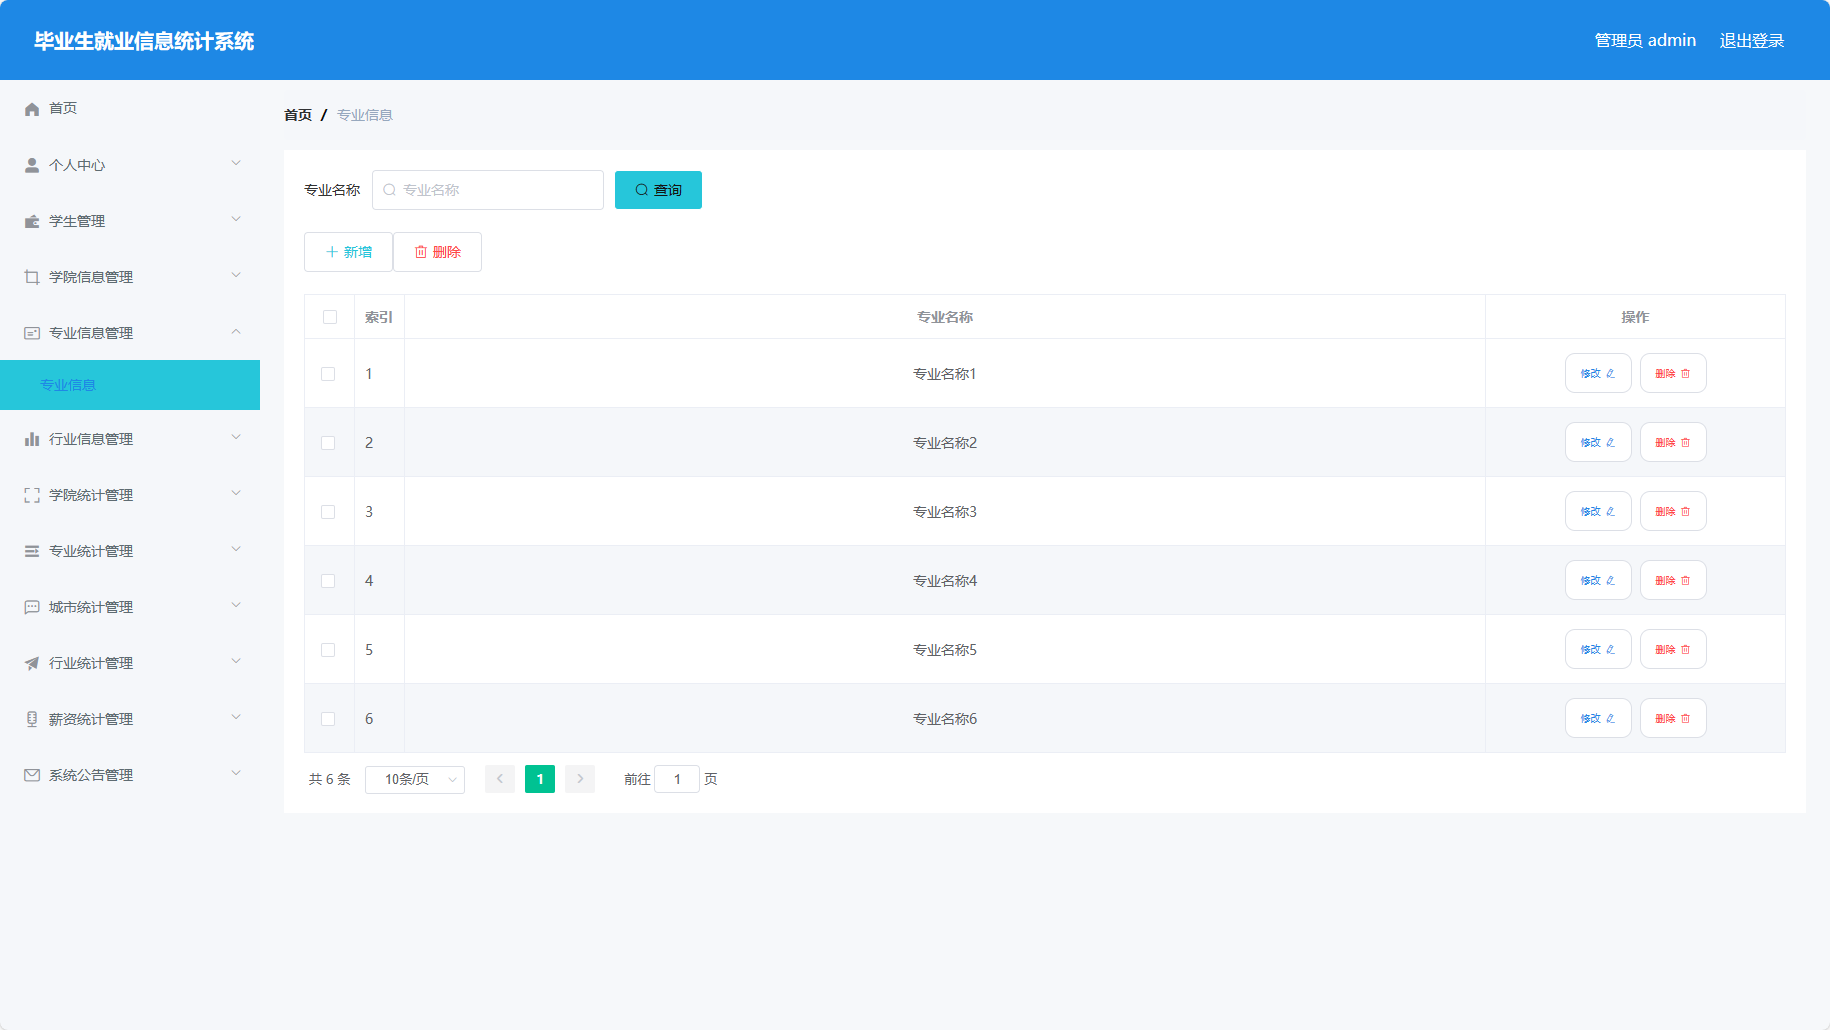Image resolution: width=1830 pixels, height=1030 pixels.
Task: Go to pagination page 1
Action: 540,779
